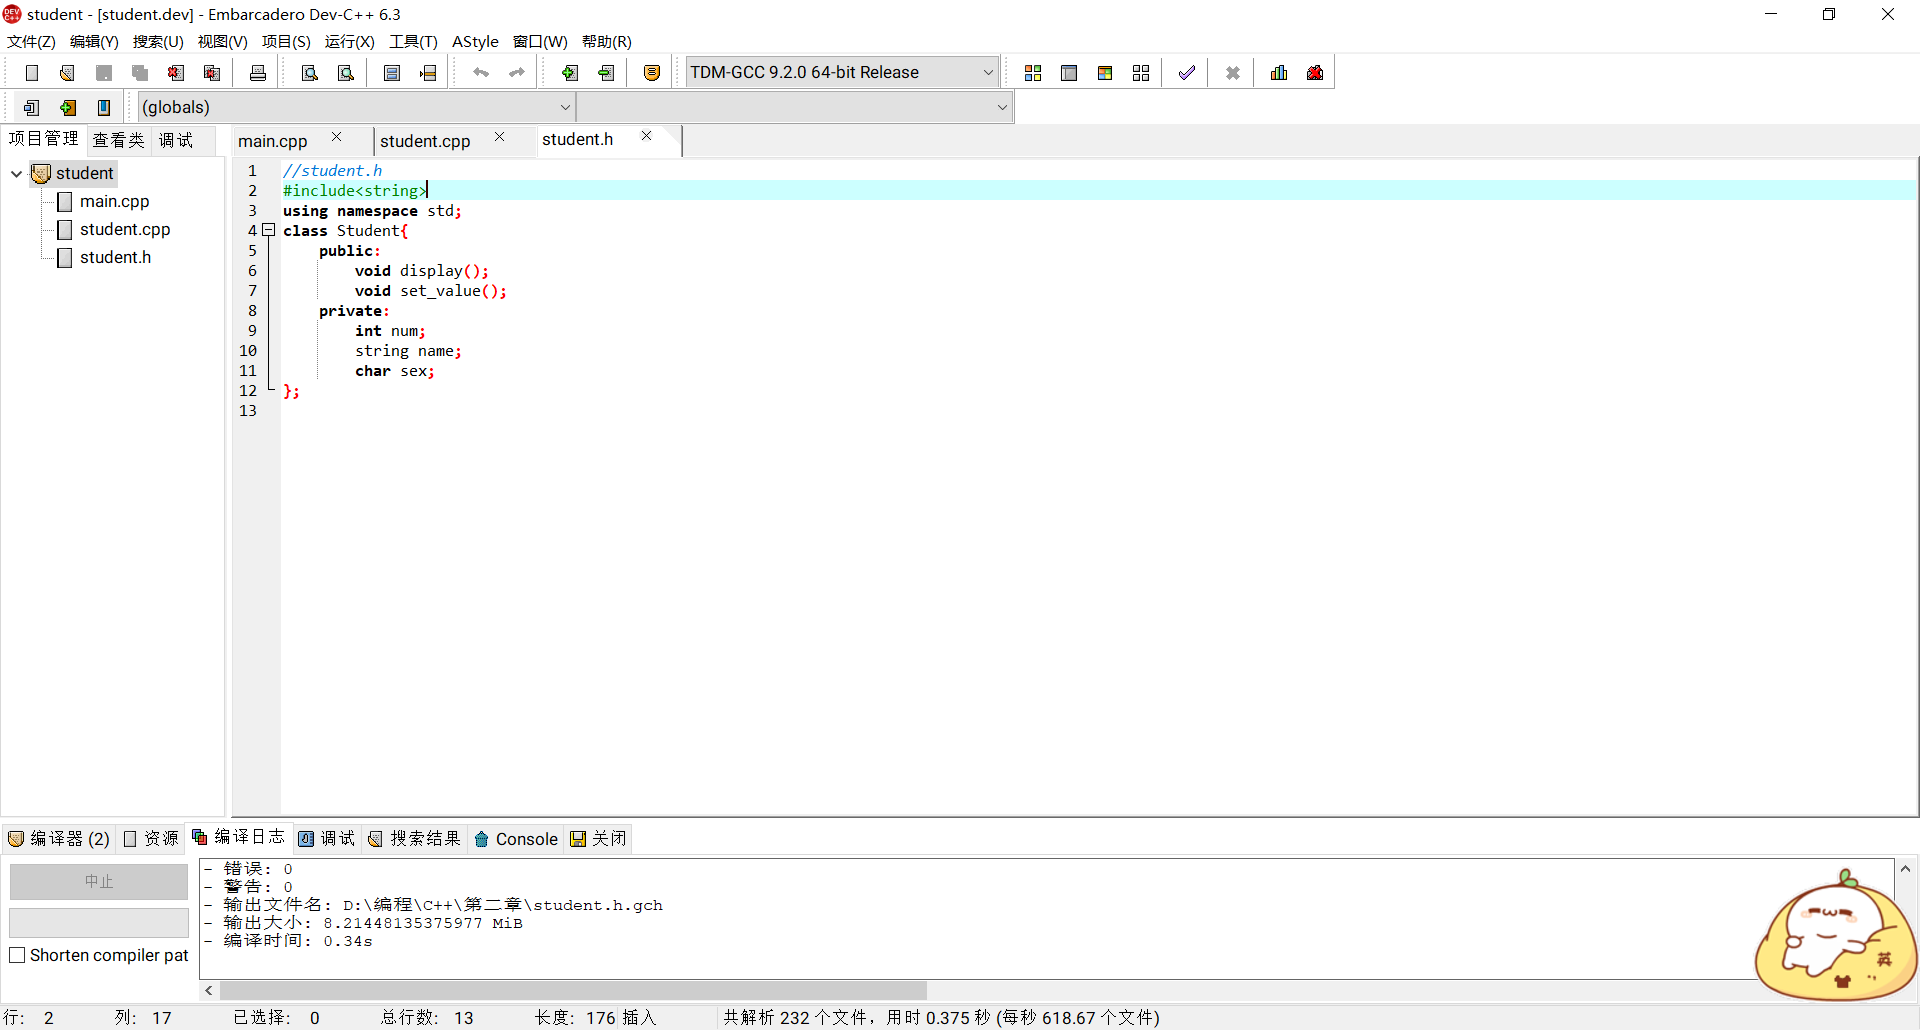Image resolution: width=1920 pixels, height=1030 pixels.
Task: Select the Find icon
Action: point(309,72)
